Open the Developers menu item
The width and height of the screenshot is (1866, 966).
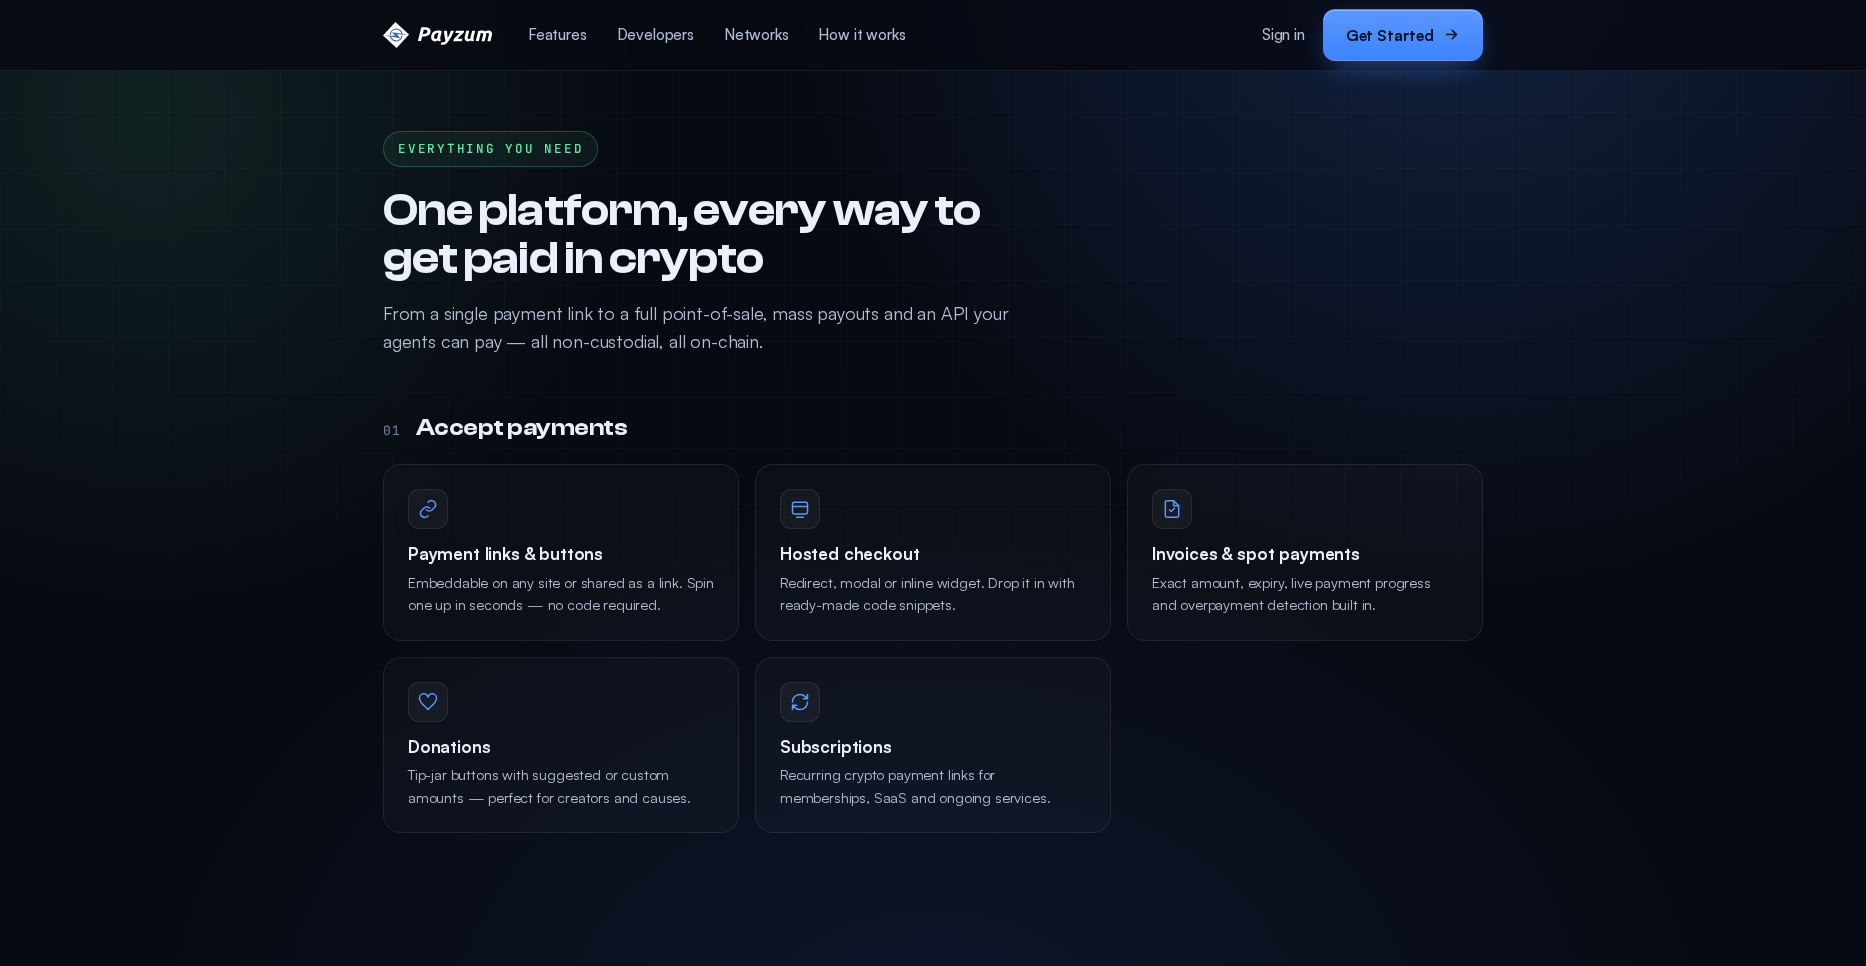tap(655, 35)
